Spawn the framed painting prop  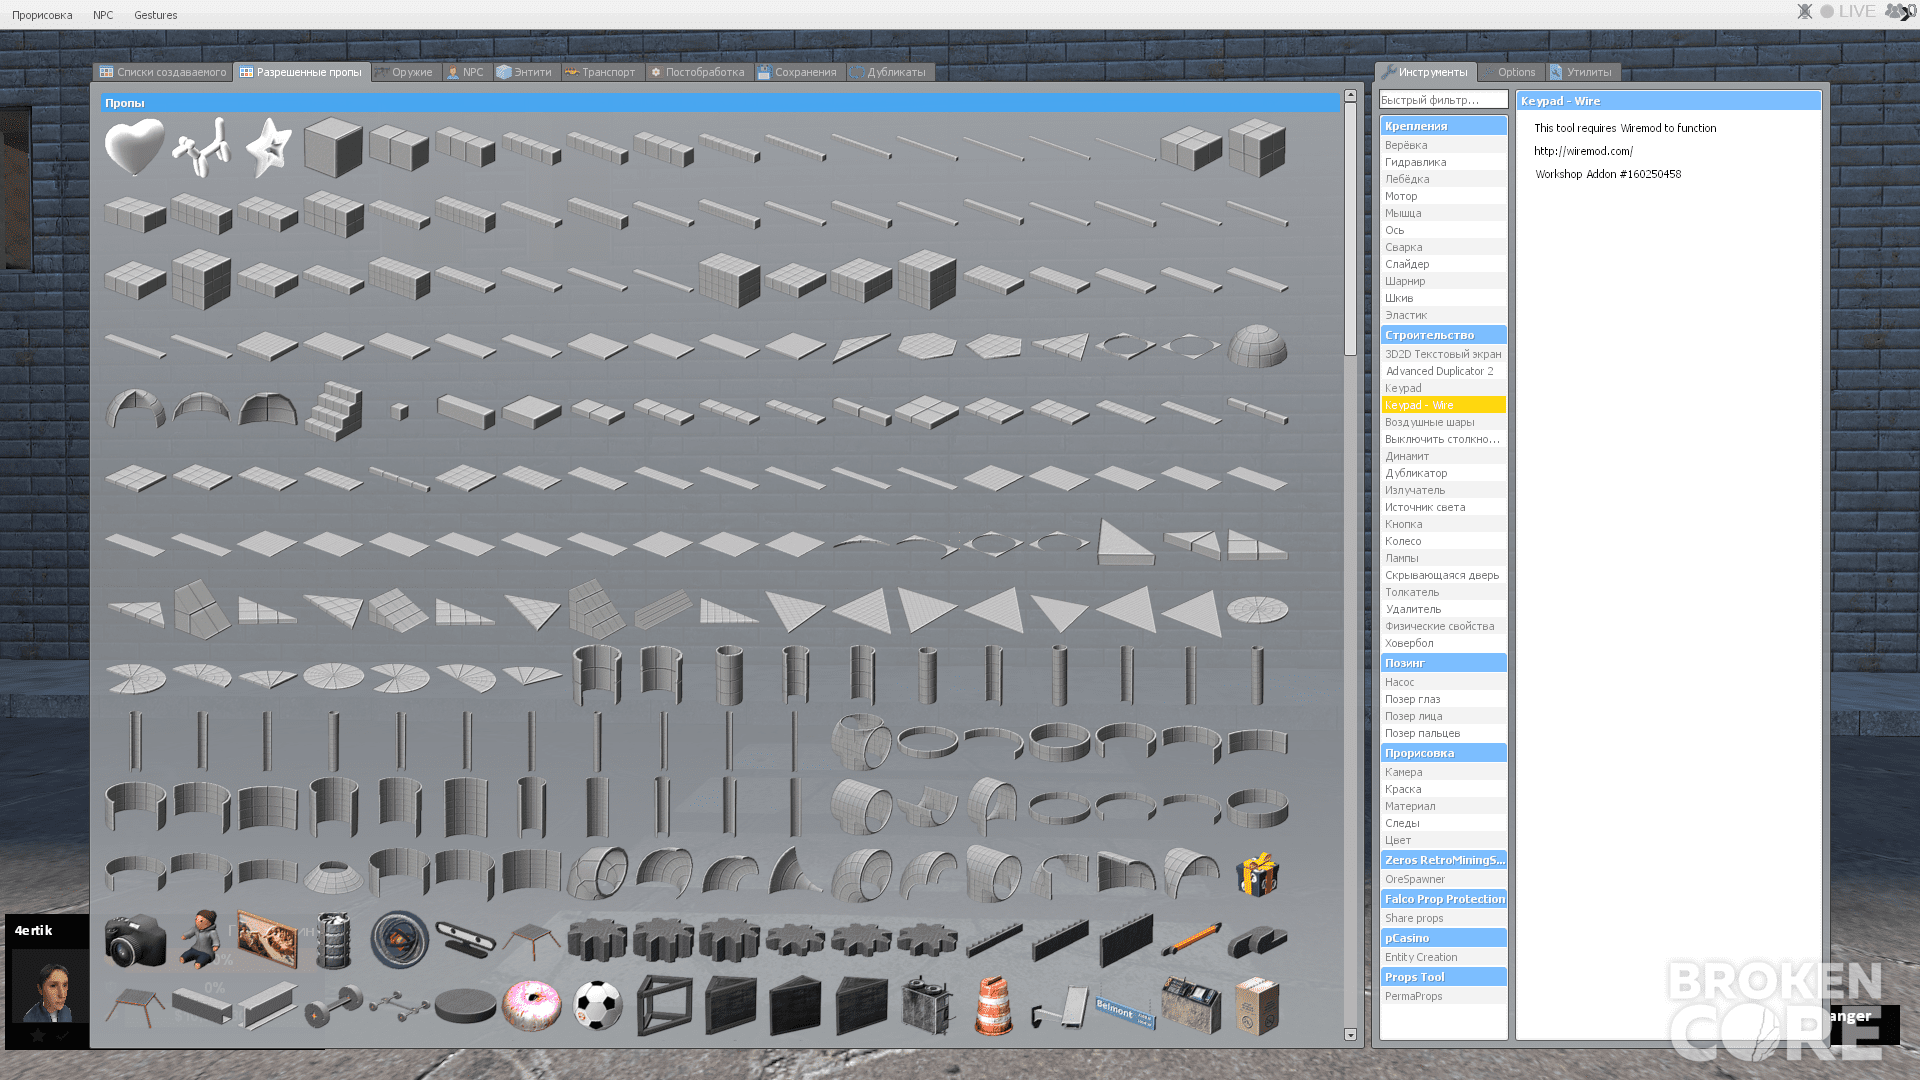coord(267,940)
